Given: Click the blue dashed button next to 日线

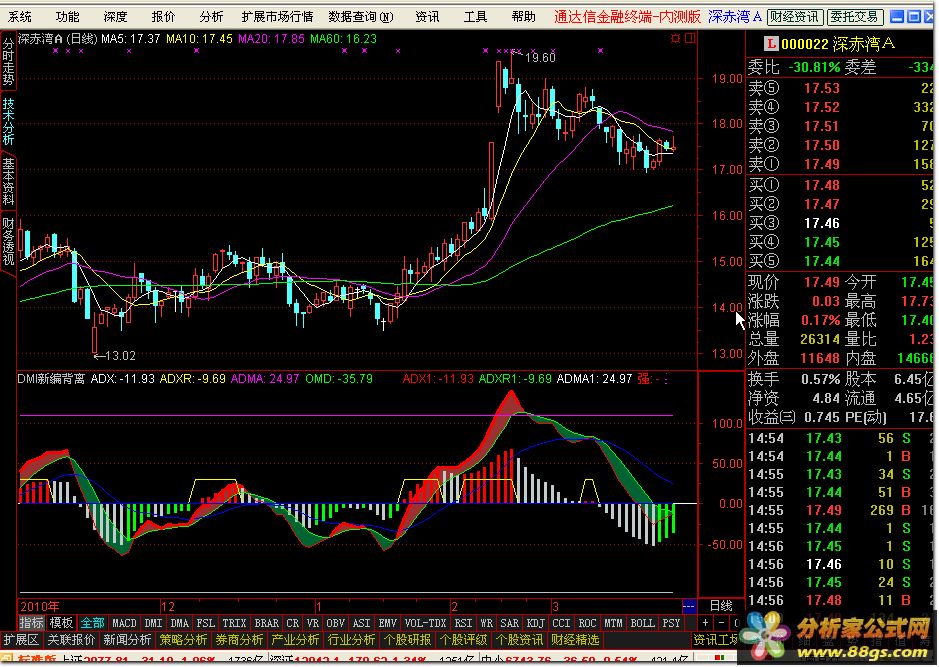Looking at the screenshot, I should click(689, 606).
